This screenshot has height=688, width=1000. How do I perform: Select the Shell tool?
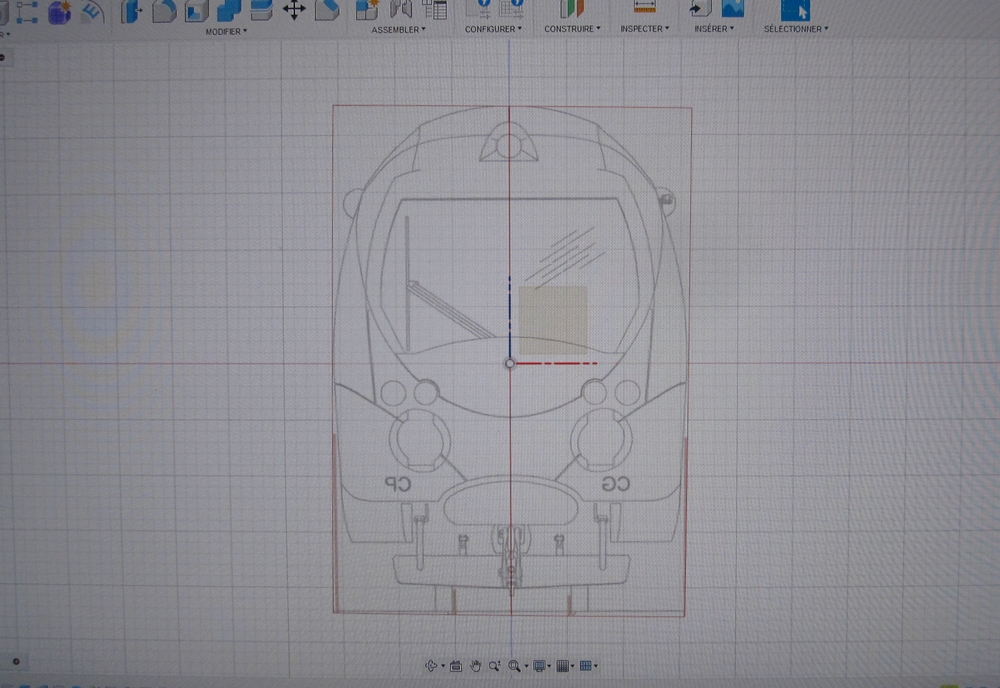tap(196, 11)
